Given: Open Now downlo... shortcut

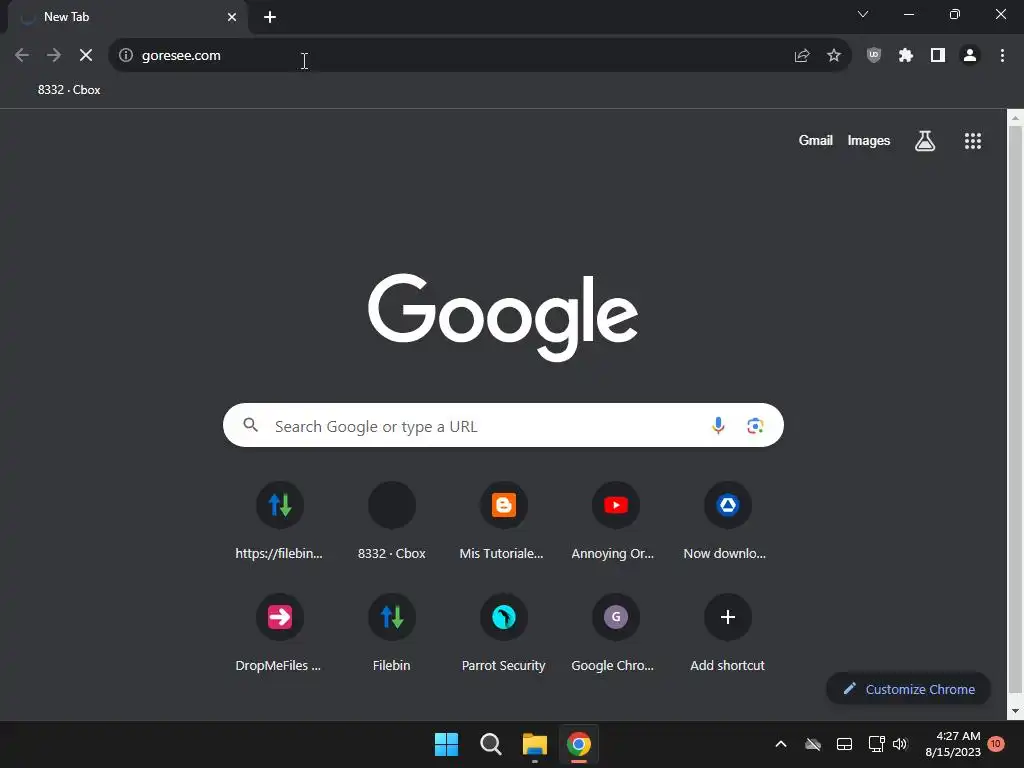Looking at the screenshot, I should [x=728, y=520].
